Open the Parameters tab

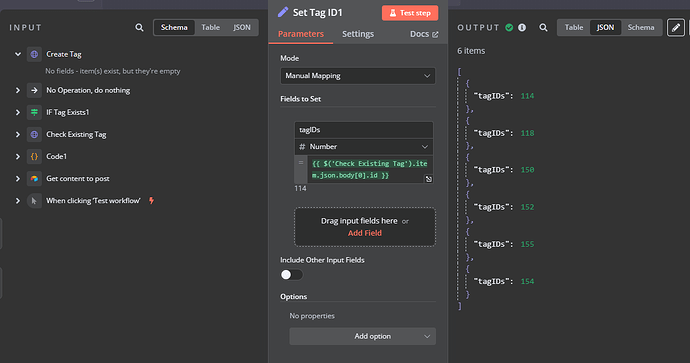coord(301,34)
